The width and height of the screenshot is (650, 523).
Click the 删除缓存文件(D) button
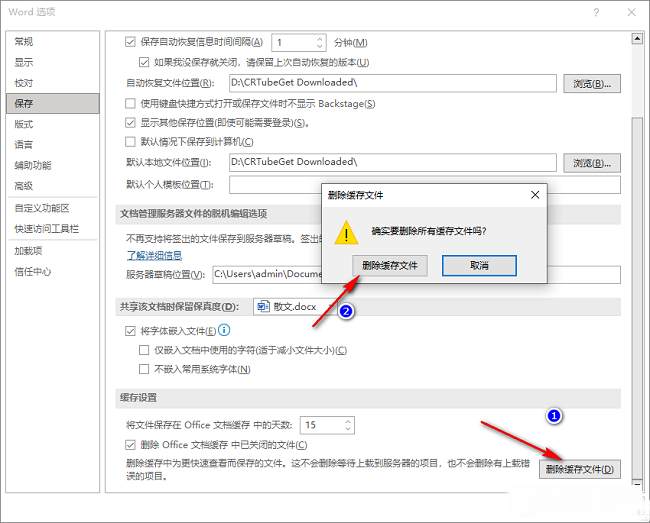tap(580, 469)
